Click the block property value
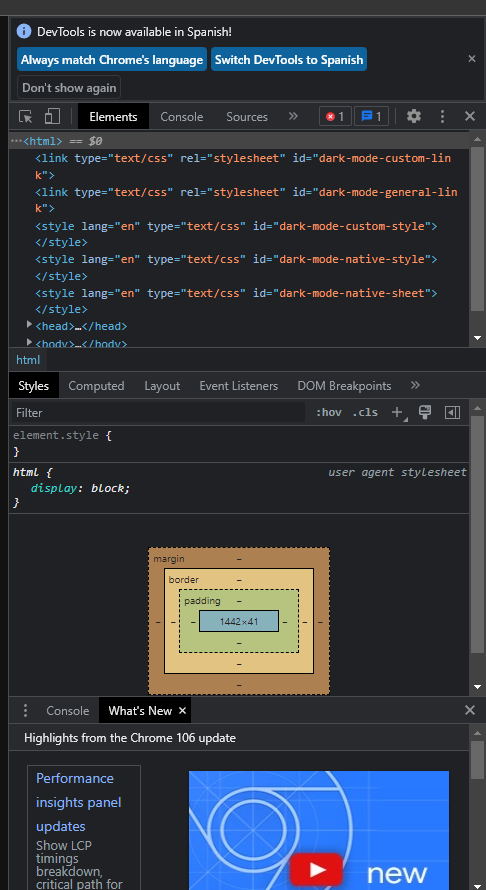This screenshot has height=890, width=486. [110, 488]
